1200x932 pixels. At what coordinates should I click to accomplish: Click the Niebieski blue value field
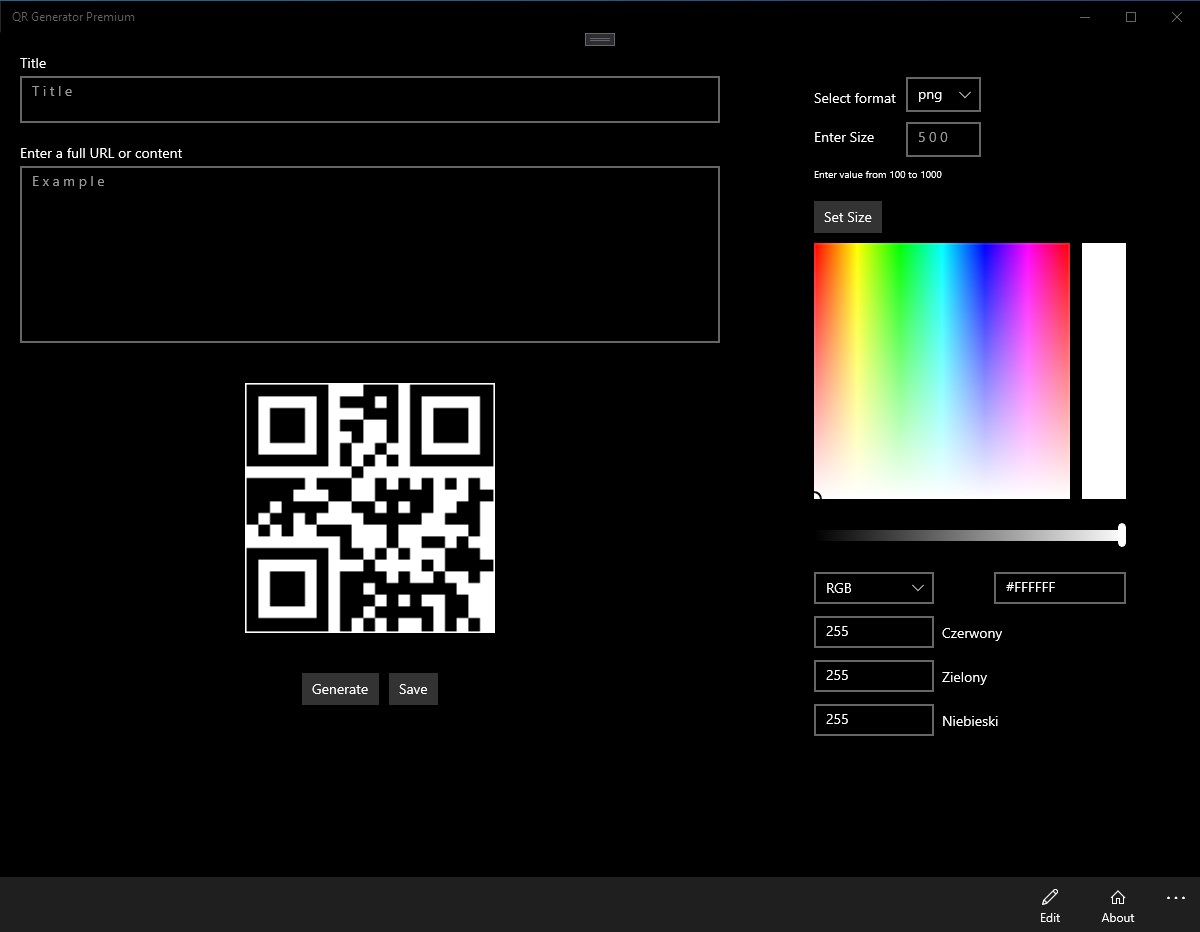874,720
